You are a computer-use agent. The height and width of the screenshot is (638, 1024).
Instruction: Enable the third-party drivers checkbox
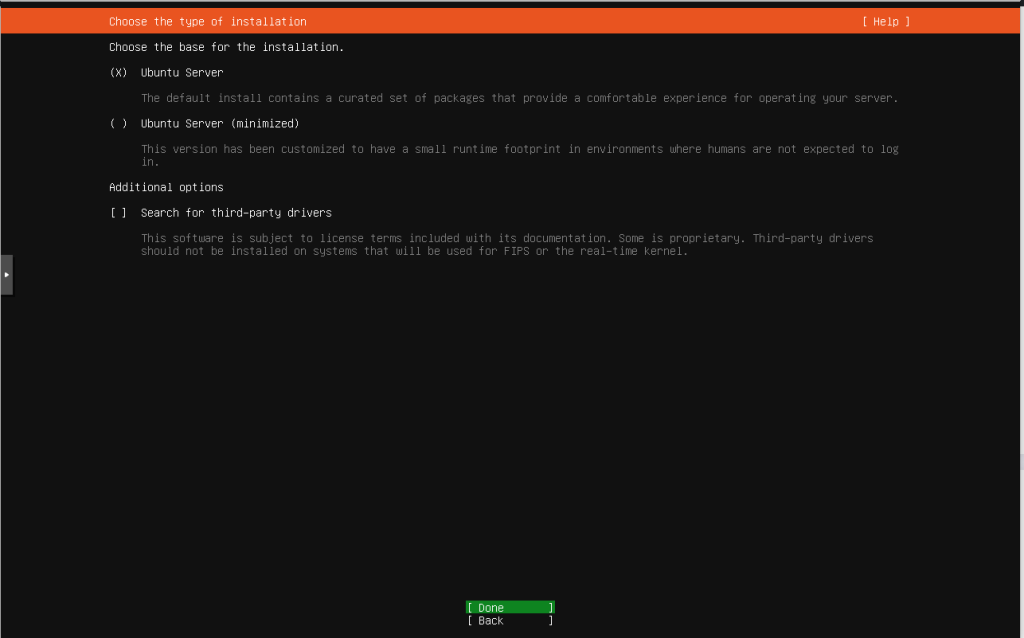(x=118, y=213)
